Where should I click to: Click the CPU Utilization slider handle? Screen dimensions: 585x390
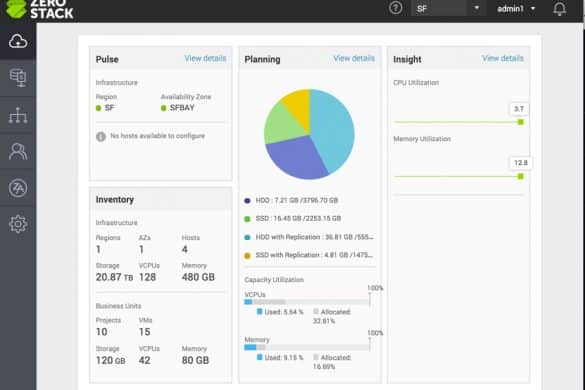tap(520, 122)
